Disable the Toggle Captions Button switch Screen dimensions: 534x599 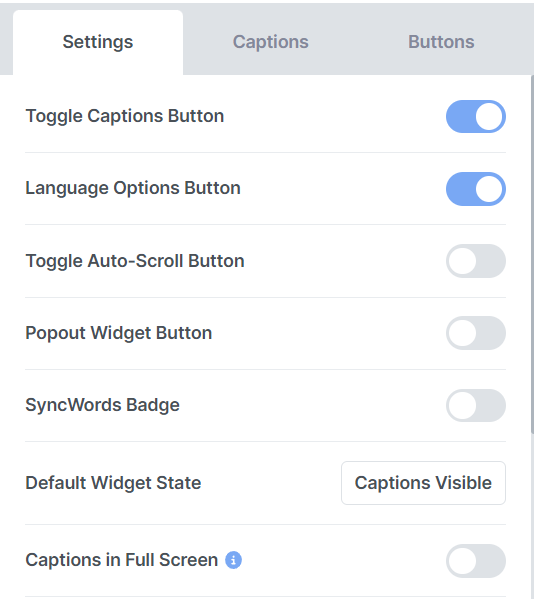click(476, 117)
